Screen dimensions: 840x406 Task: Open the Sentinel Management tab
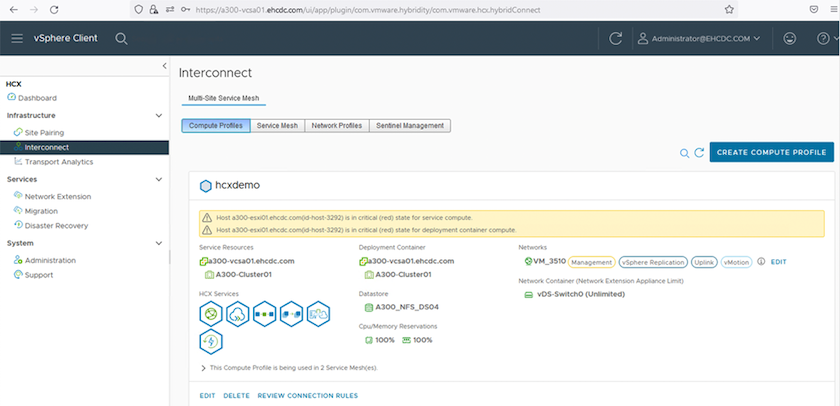[x=409, y=126]
